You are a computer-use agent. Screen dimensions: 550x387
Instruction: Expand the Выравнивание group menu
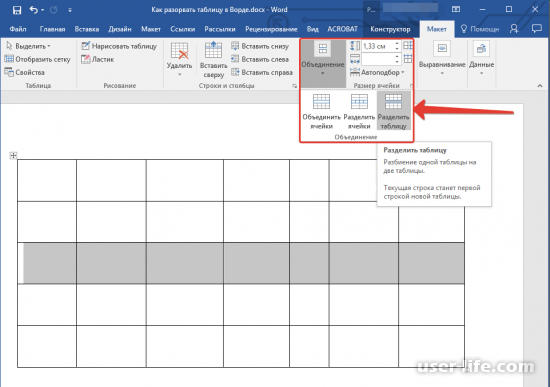(442, 59)
